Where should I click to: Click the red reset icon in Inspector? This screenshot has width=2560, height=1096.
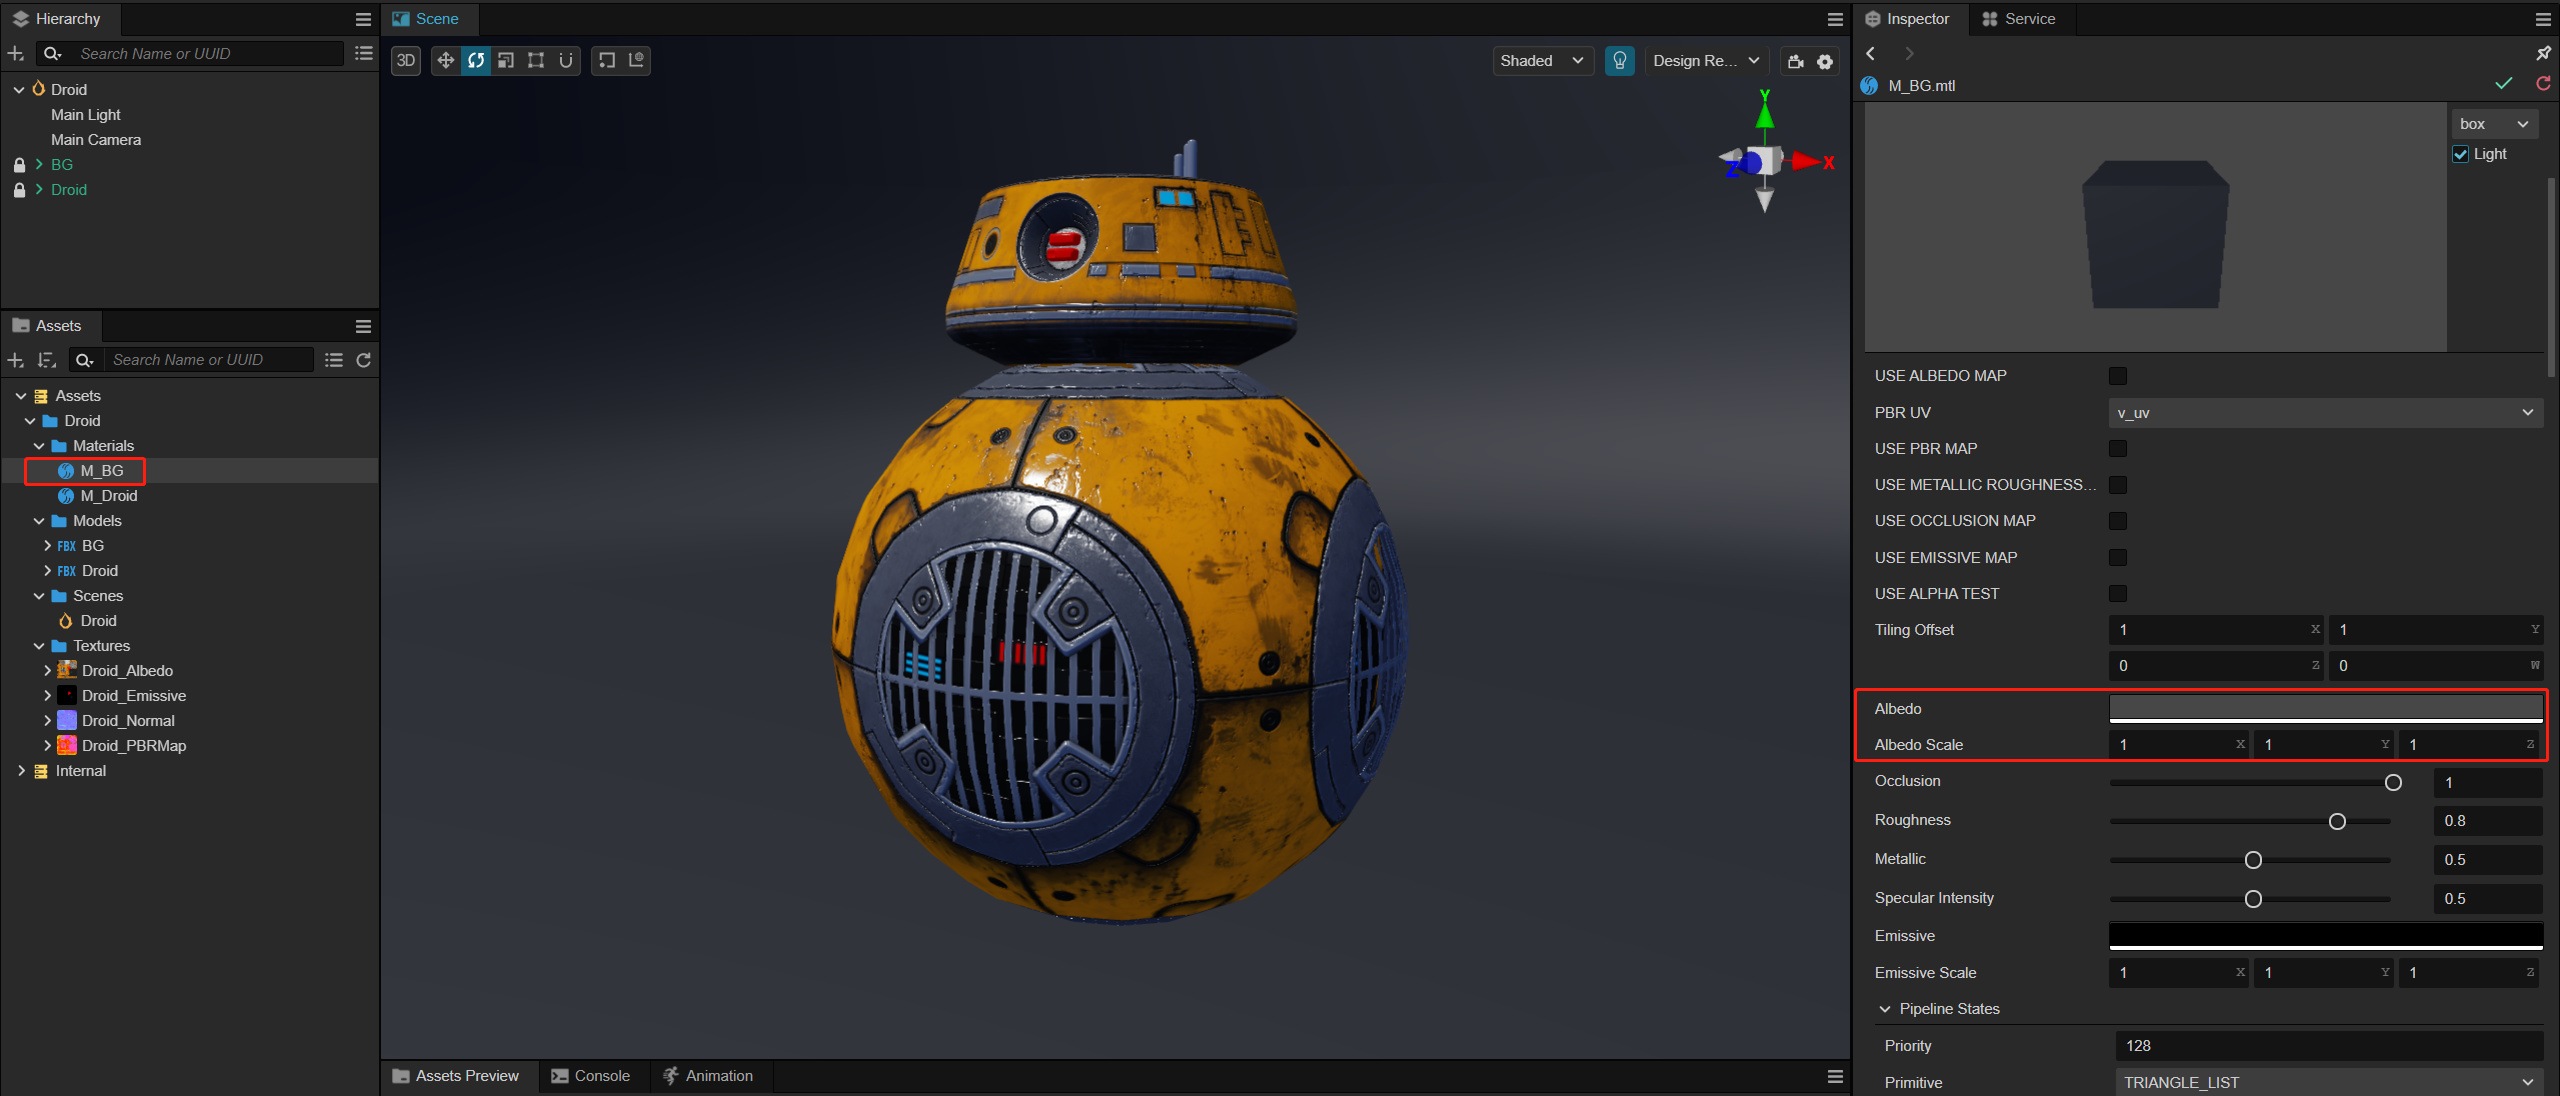click(2542, 84)
